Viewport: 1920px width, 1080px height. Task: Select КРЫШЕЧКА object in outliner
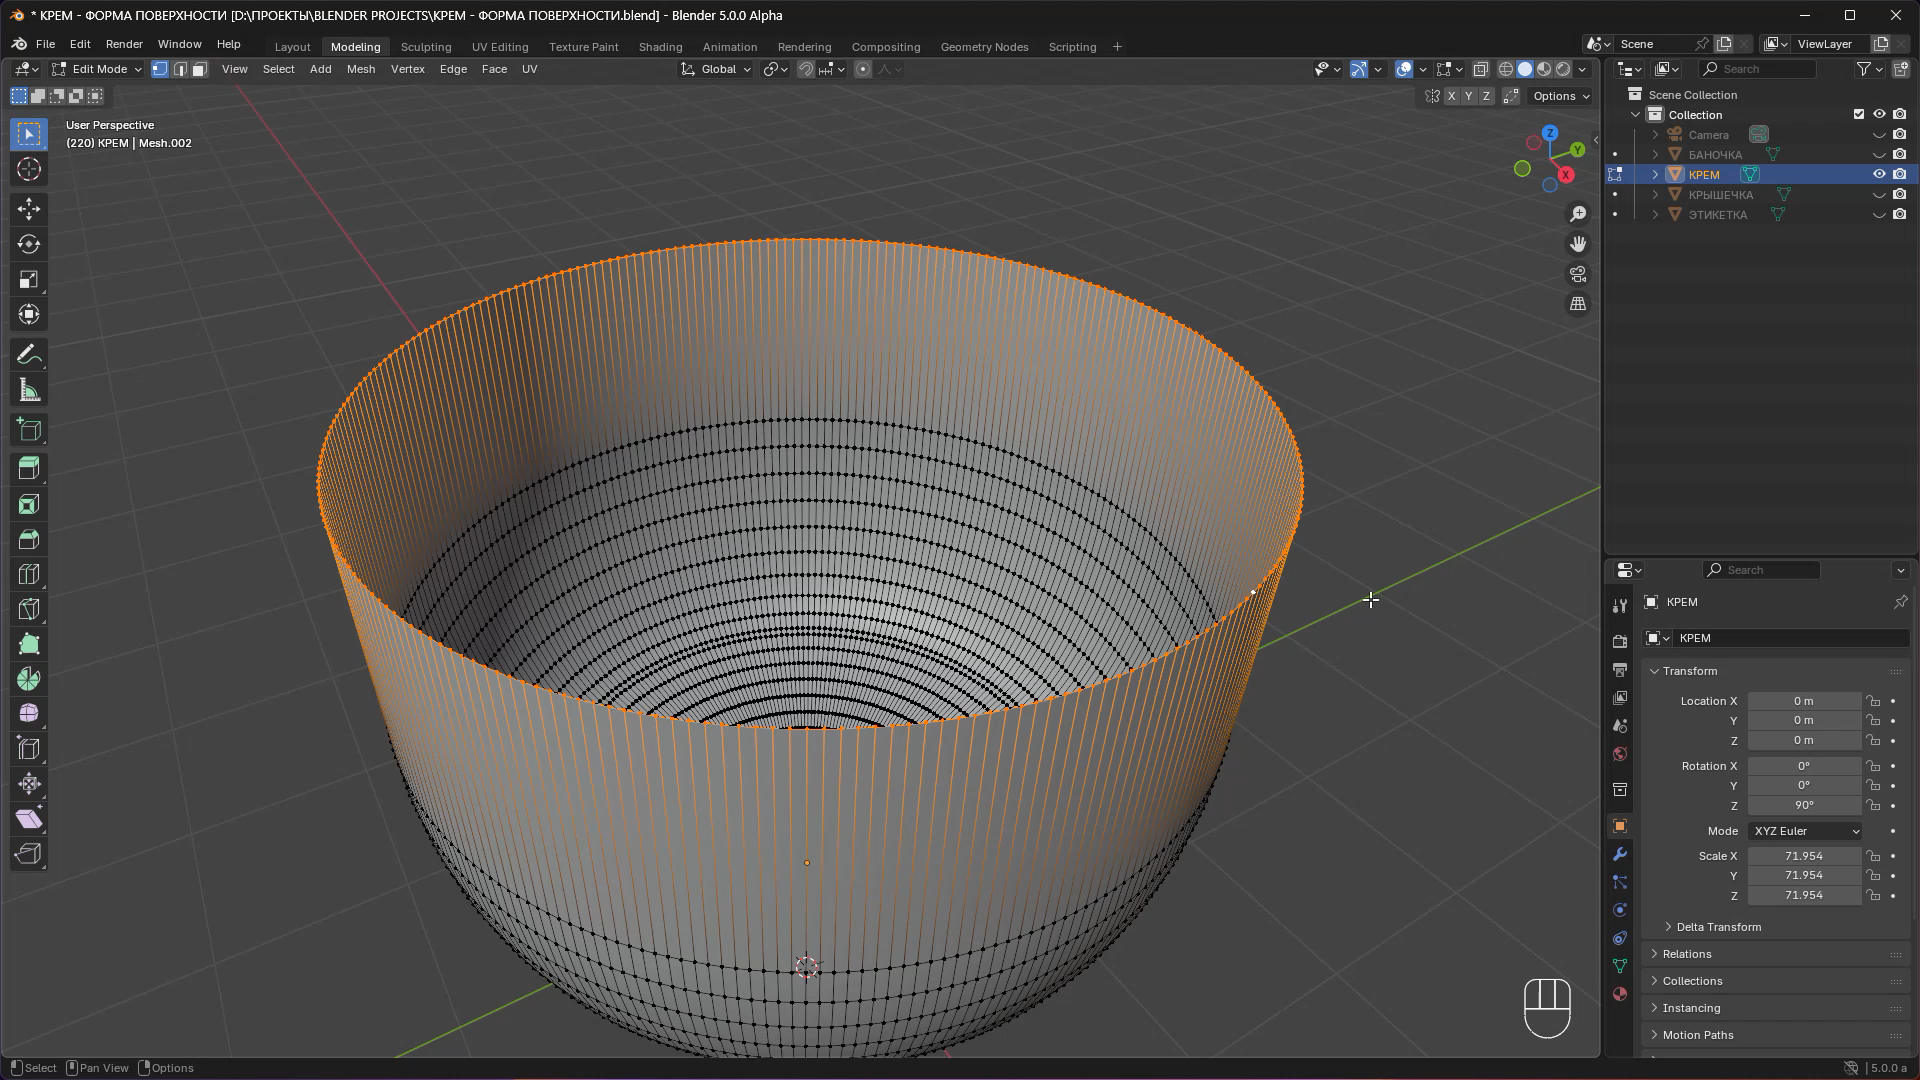(x=1720, y=194)
